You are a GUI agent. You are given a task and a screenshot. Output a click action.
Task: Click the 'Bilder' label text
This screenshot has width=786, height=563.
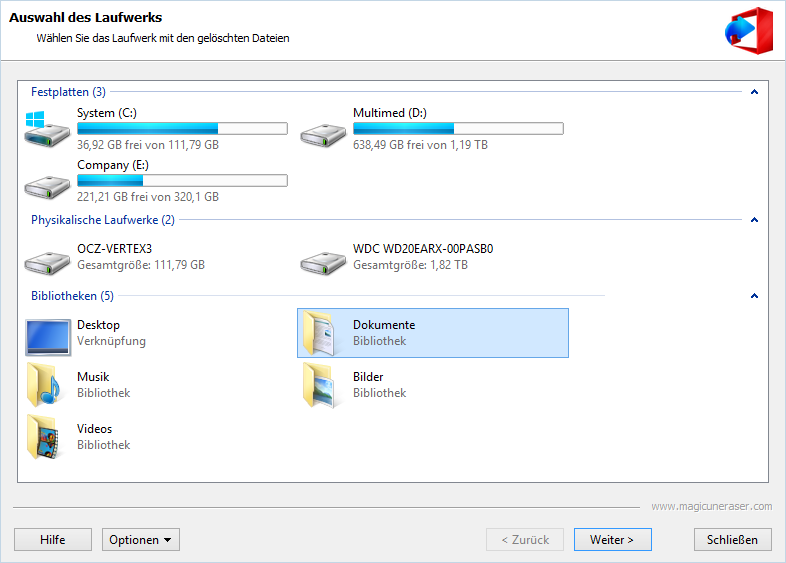point(368,377)
